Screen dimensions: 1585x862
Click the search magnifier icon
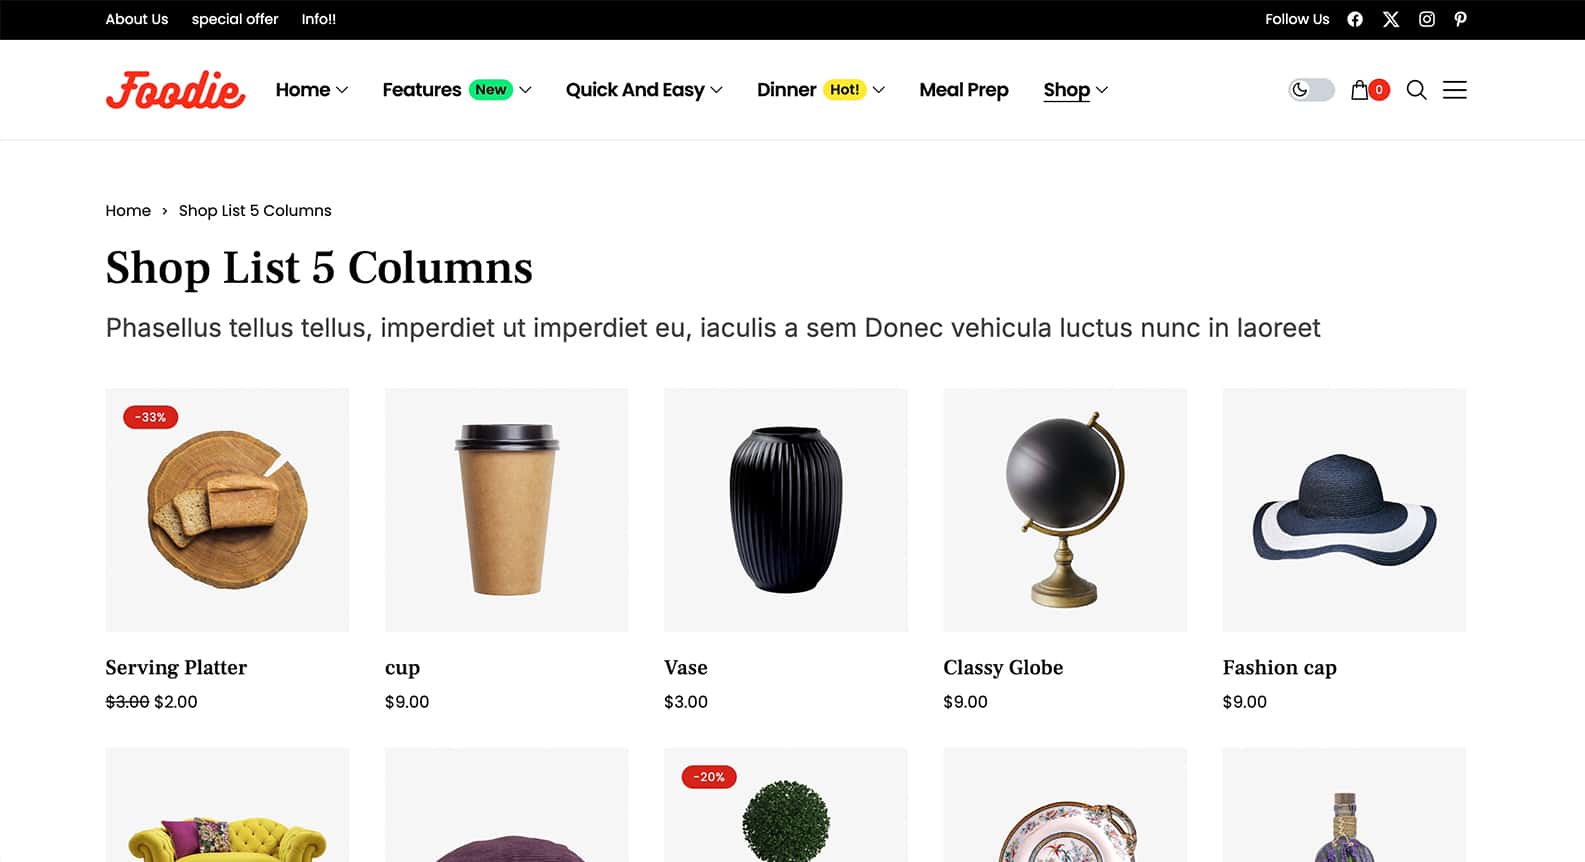(1416, 90)
